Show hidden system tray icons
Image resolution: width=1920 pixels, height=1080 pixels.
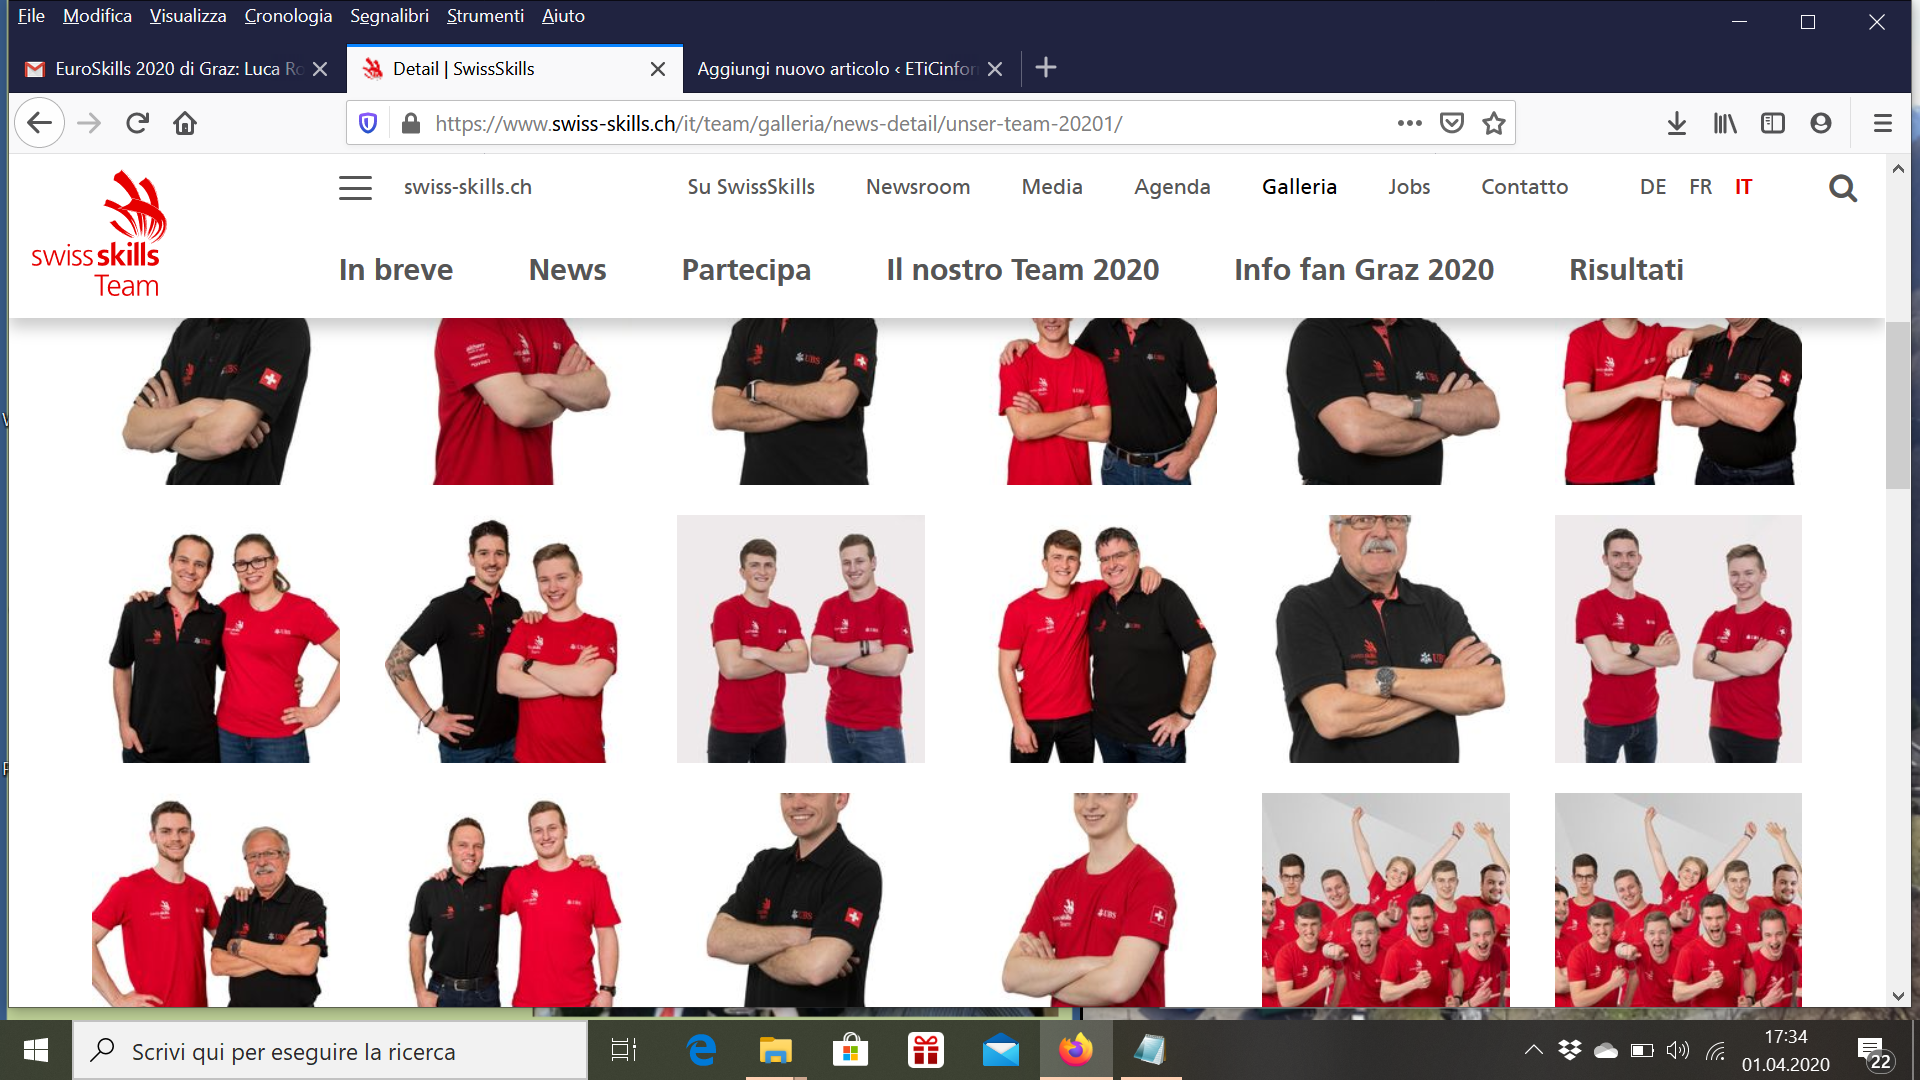tap(1533, 1050)
